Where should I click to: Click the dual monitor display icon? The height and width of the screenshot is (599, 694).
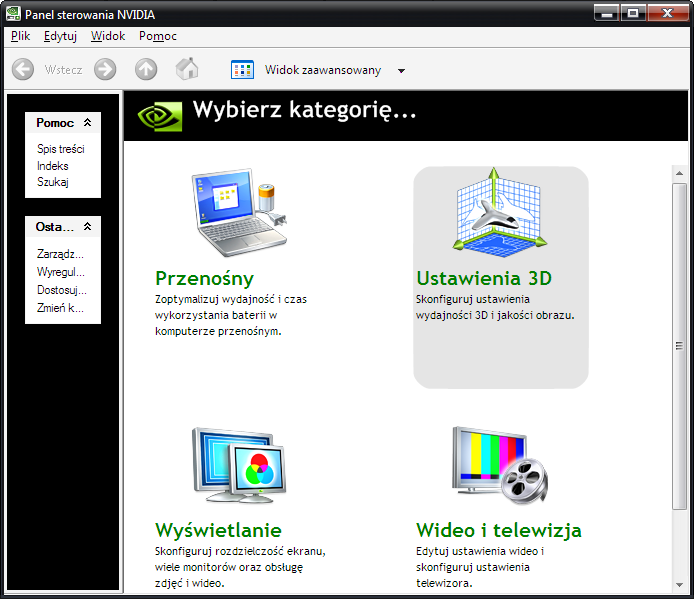point(239,465)
